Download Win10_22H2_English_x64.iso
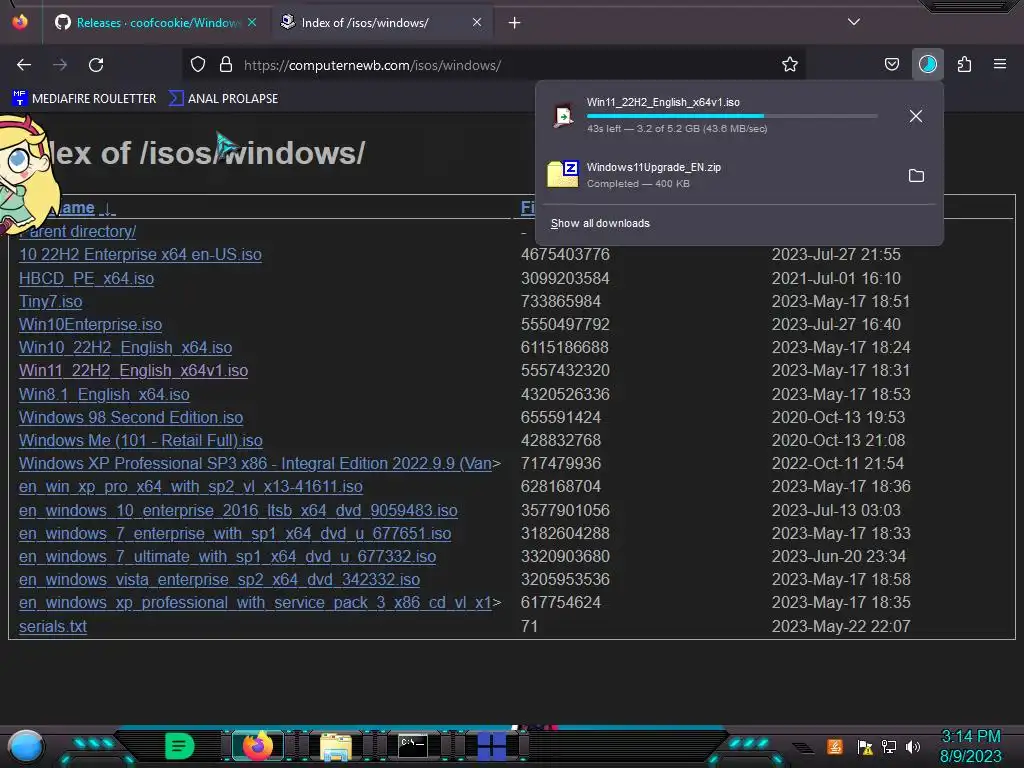 125,347
